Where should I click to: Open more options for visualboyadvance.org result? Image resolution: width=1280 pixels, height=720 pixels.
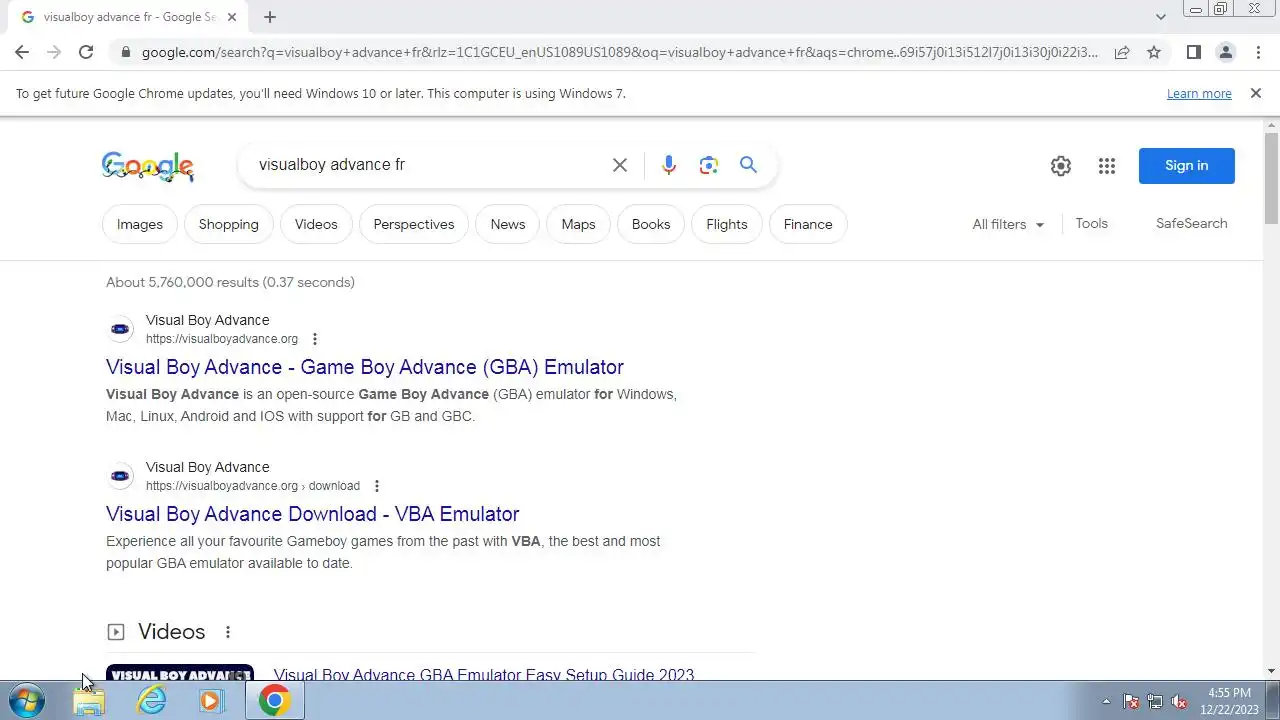tap(315, 339)
